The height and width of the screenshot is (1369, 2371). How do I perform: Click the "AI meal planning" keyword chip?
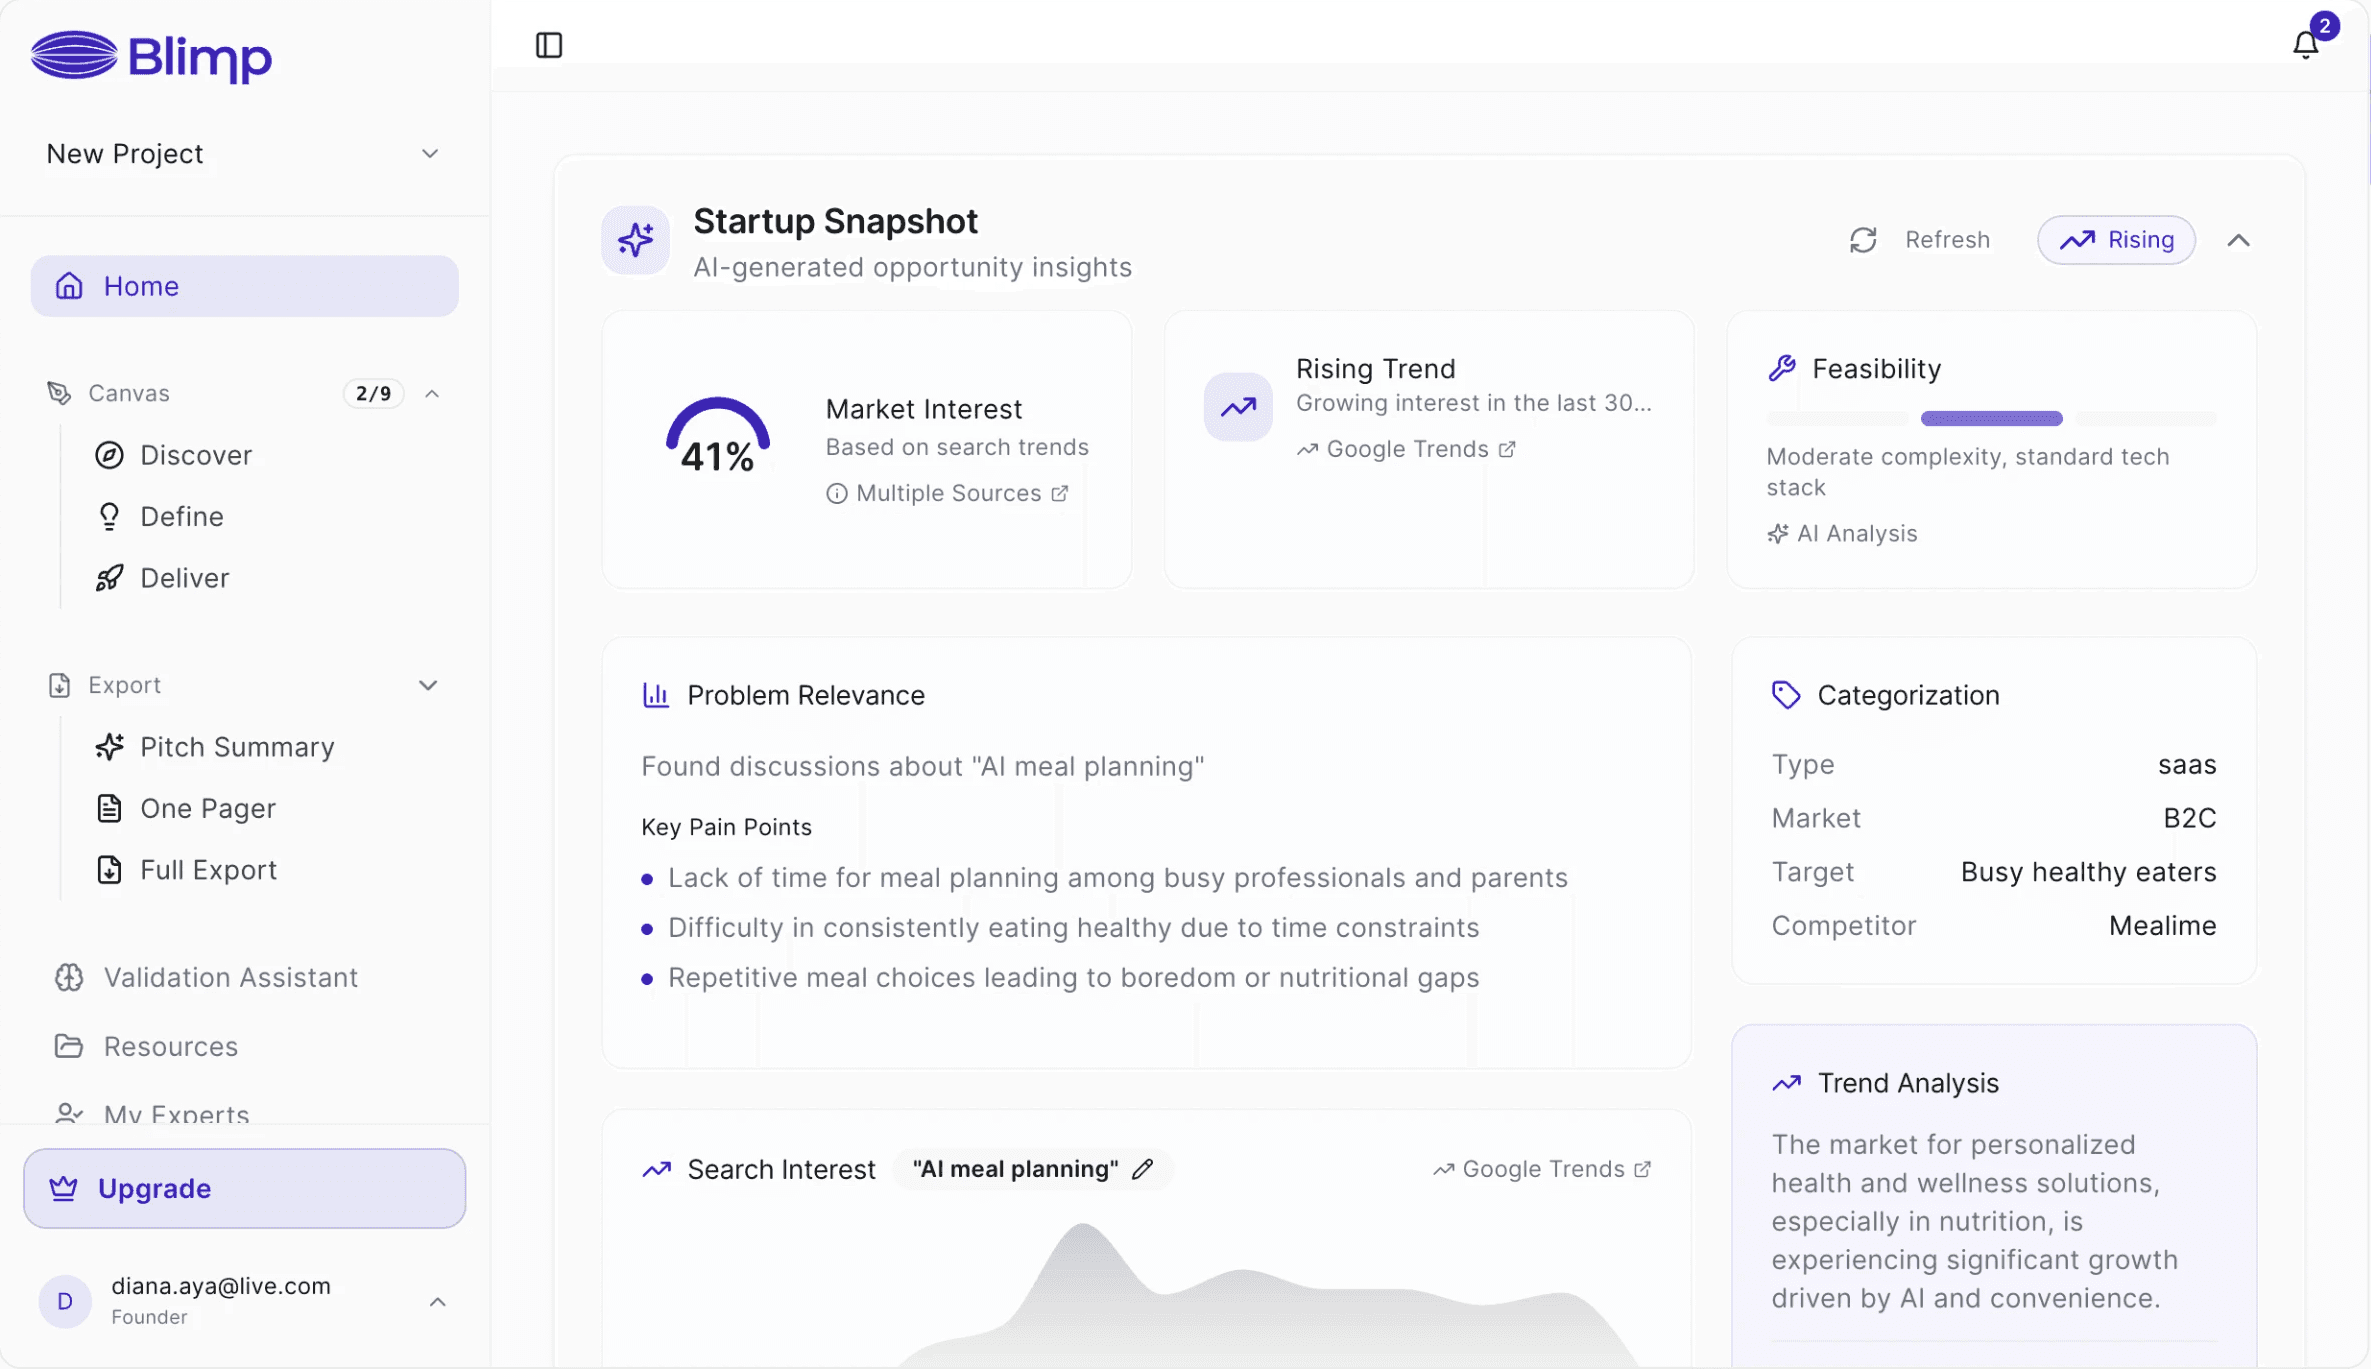(x=1032, y=1169)
